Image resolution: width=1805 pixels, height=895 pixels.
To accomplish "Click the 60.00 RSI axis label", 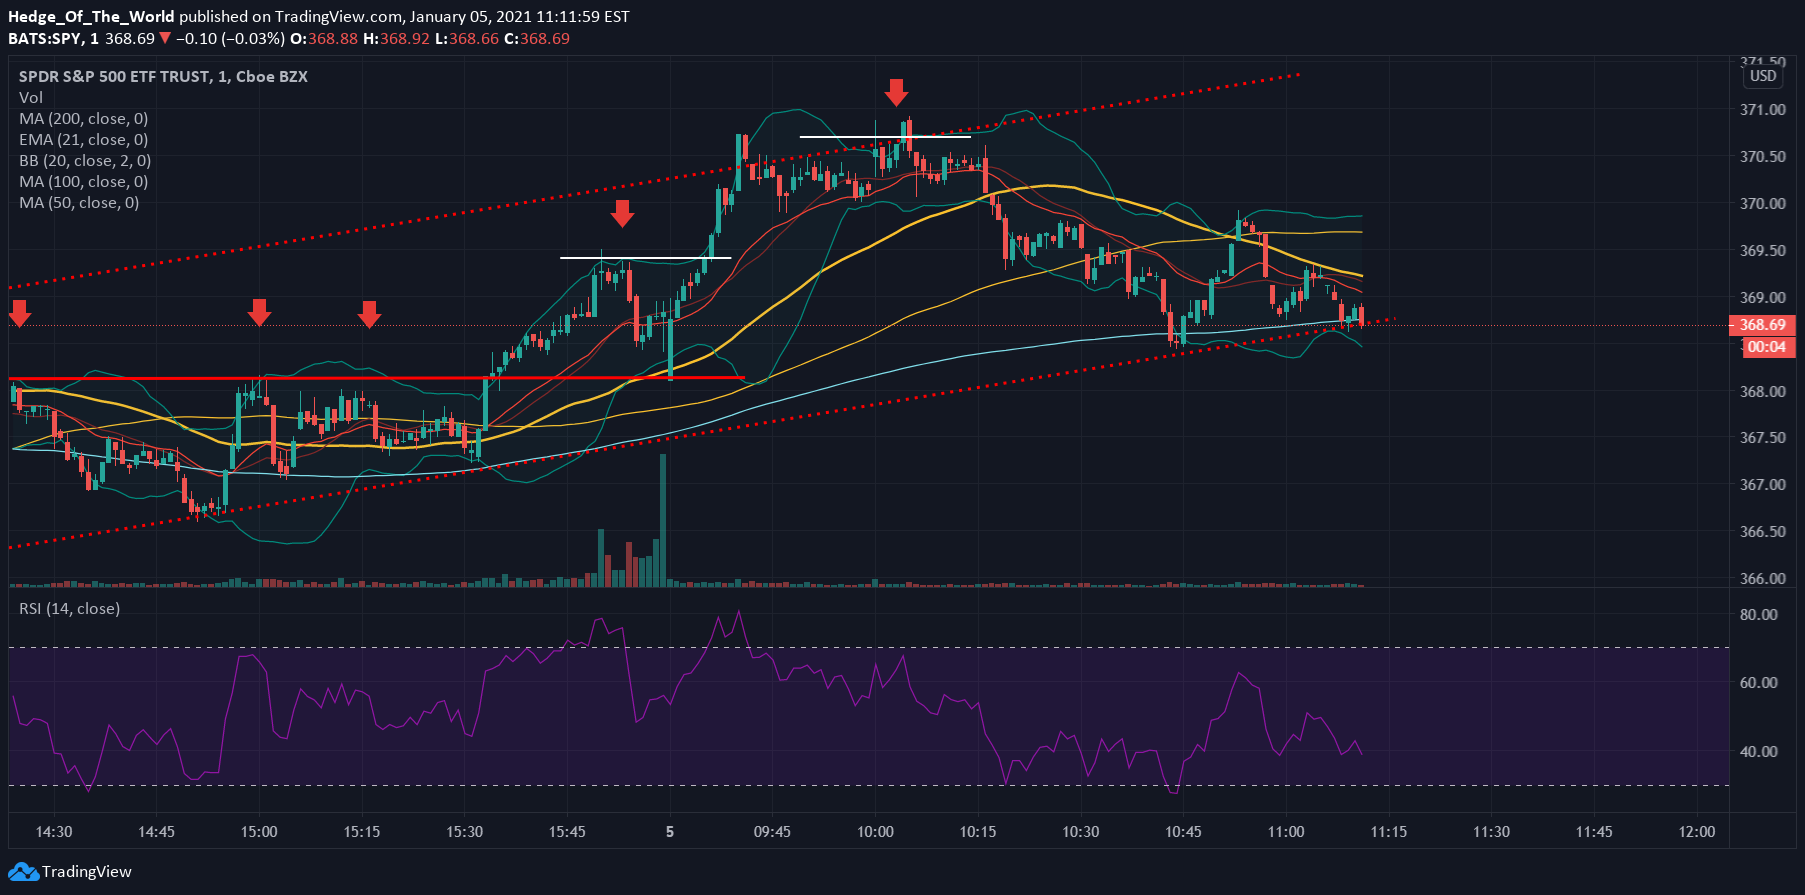I will click(x=1759, y=683).
